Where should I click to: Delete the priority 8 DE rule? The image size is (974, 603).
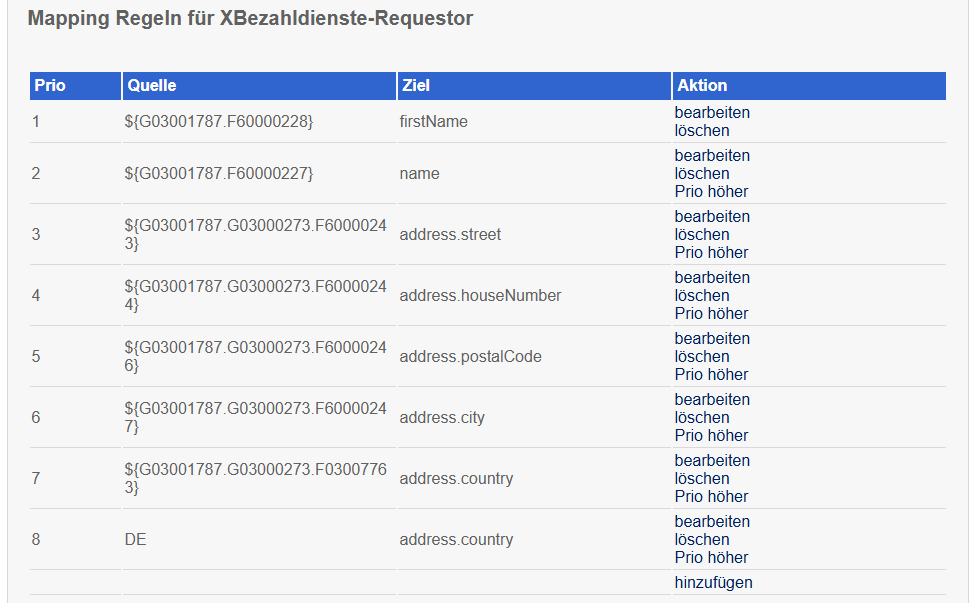702,539
